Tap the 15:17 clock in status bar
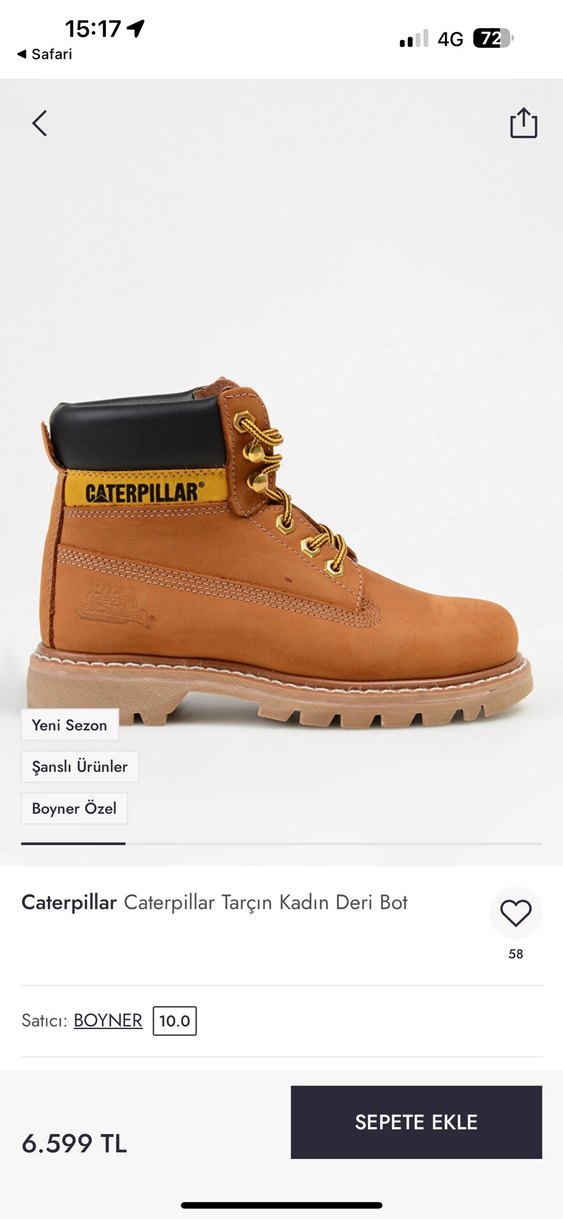 (92, 28)
